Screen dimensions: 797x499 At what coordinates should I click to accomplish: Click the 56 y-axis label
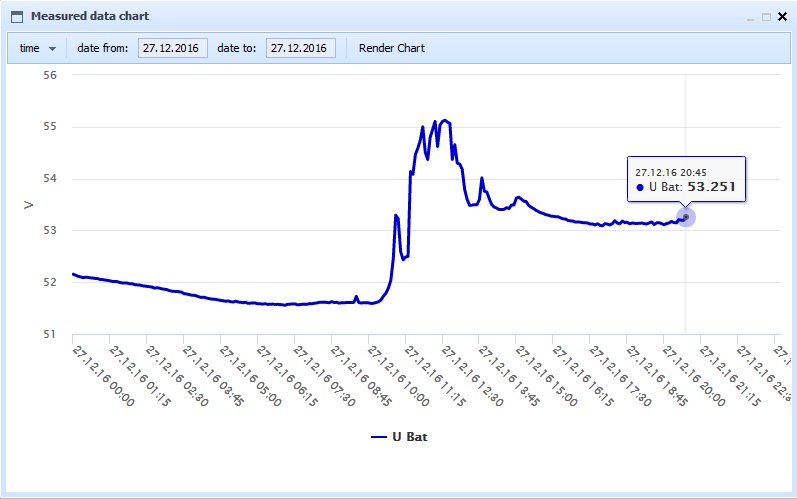click(50, 75)
